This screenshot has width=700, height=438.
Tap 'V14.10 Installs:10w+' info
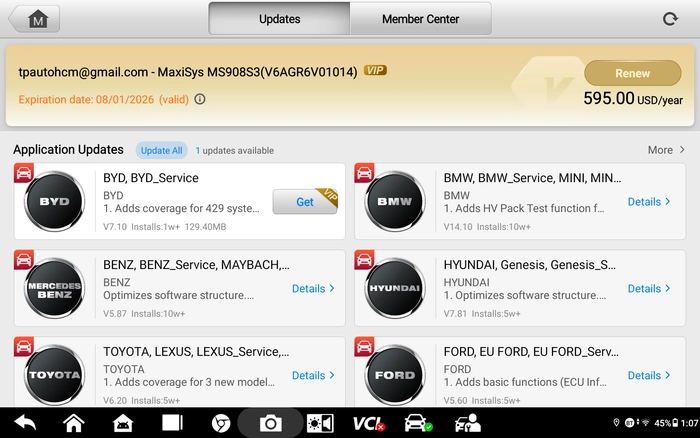487,227
